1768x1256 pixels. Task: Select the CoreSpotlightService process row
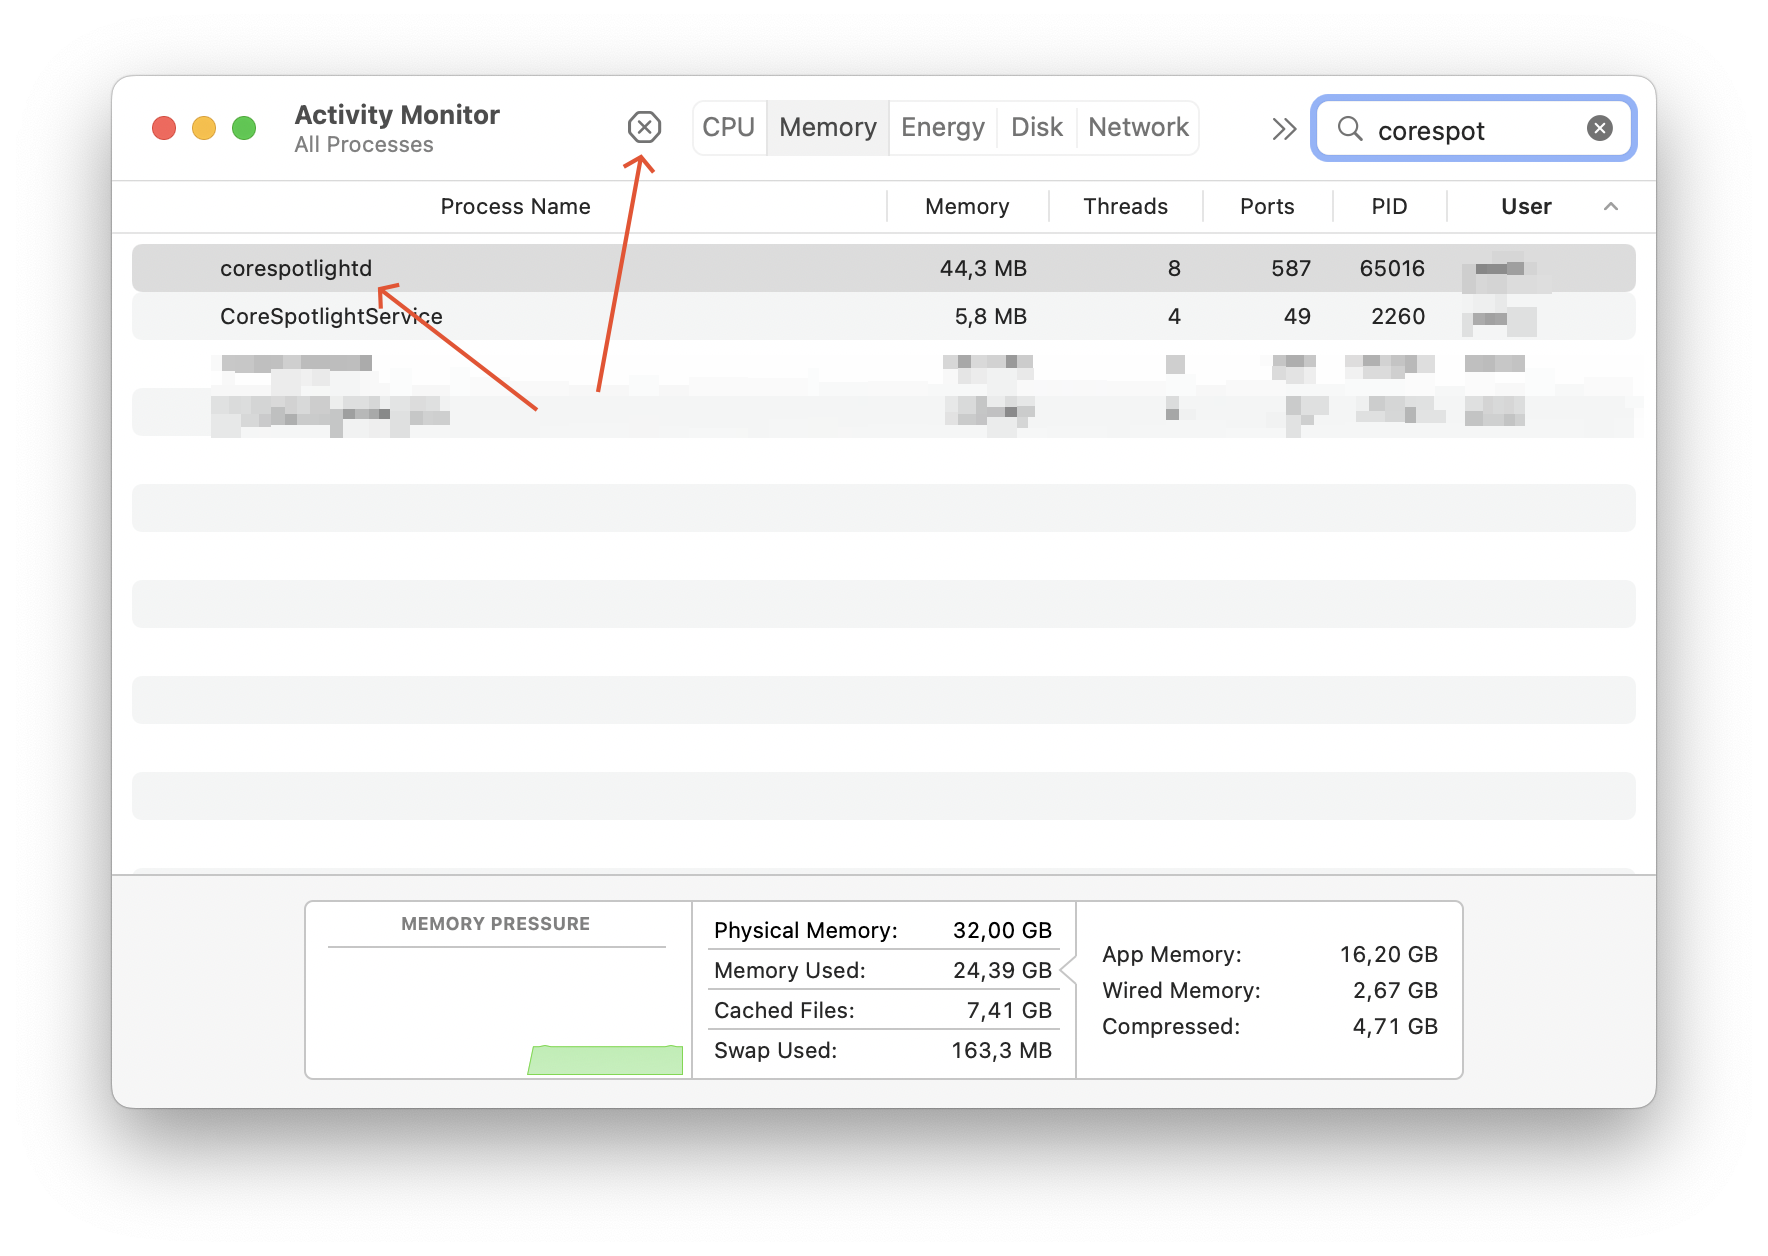tap(884, 316)
